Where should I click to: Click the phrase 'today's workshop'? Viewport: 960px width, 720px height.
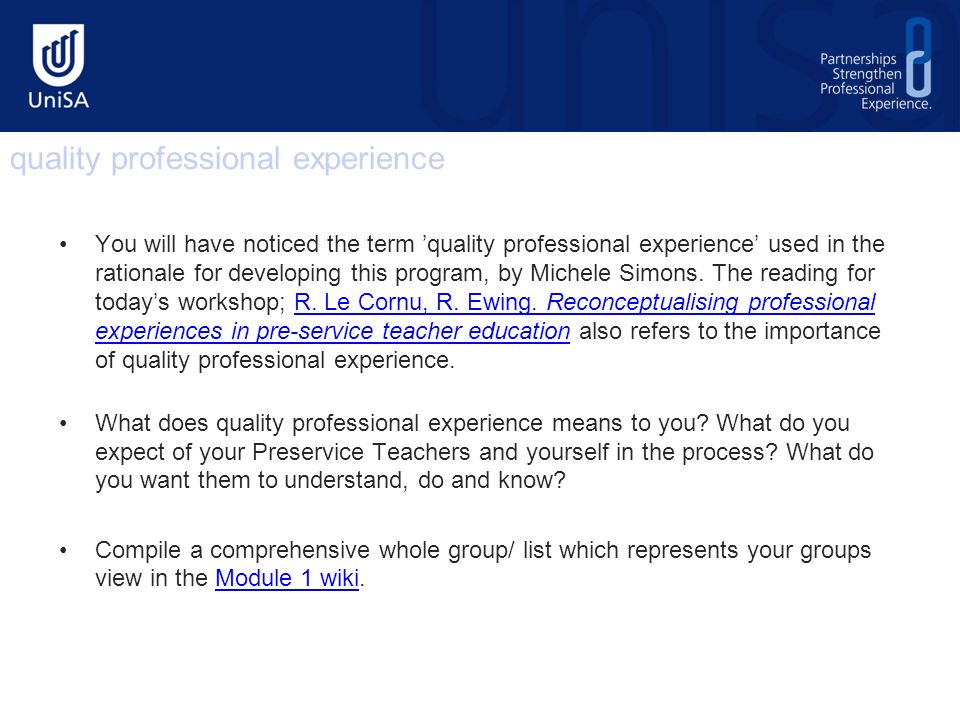[x=190, y=302]
